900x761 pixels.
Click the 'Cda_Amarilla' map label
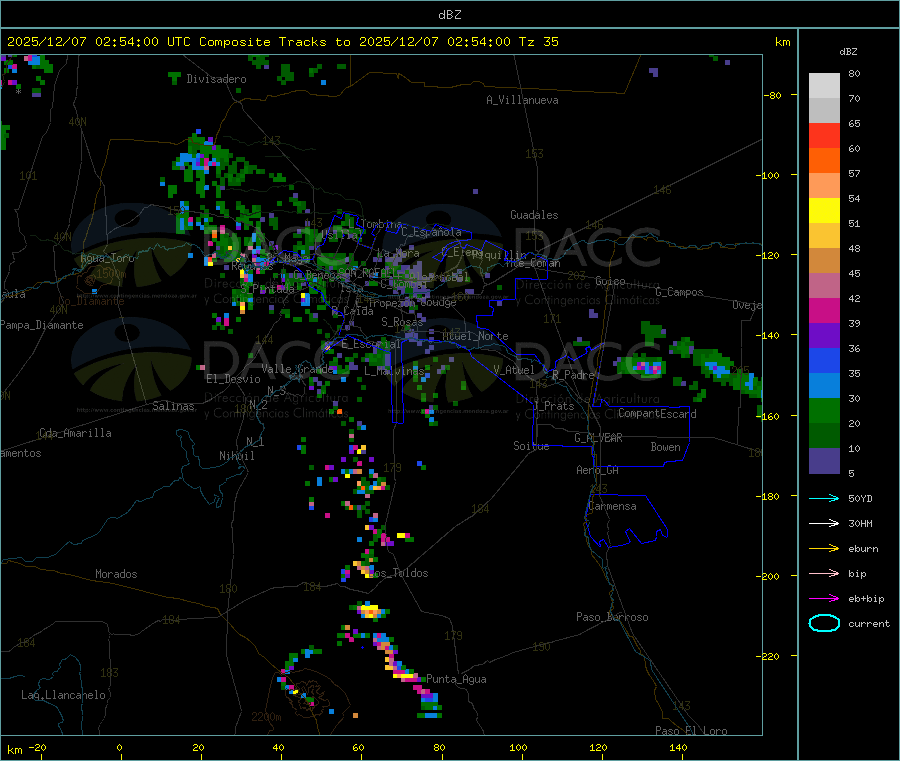tap(75, 433)
